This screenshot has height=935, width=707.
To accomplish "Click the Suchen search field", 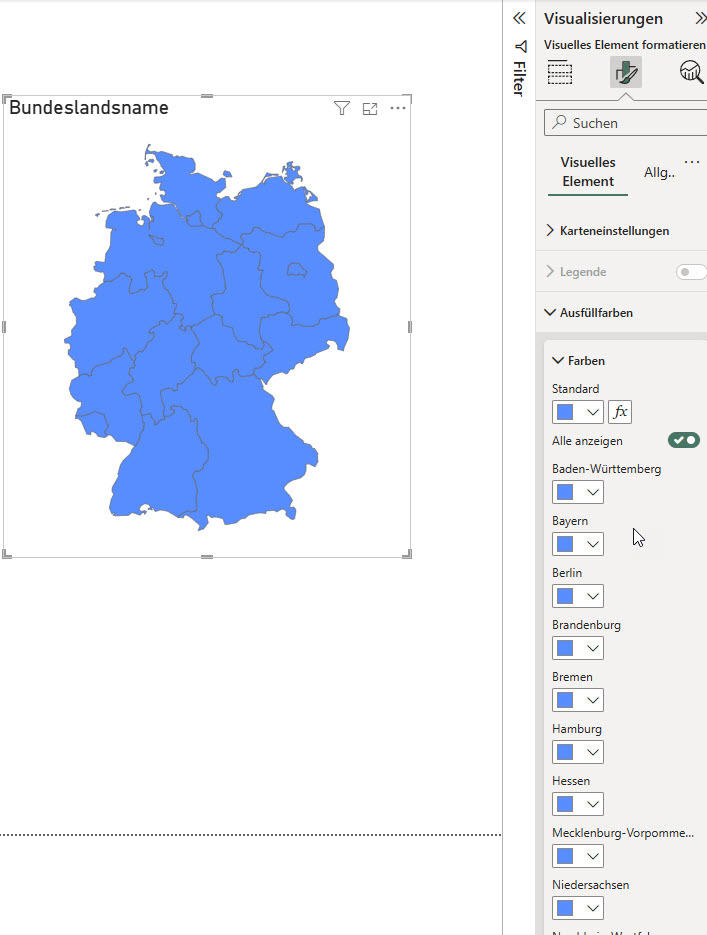I will click(630, 123).
